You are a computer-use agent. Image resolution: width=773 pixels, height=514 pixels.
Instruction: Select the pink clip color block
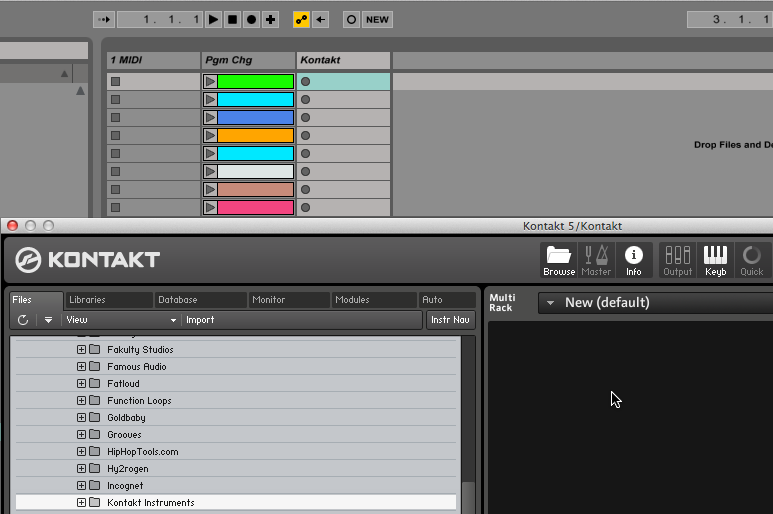click(x=255, y=207)
